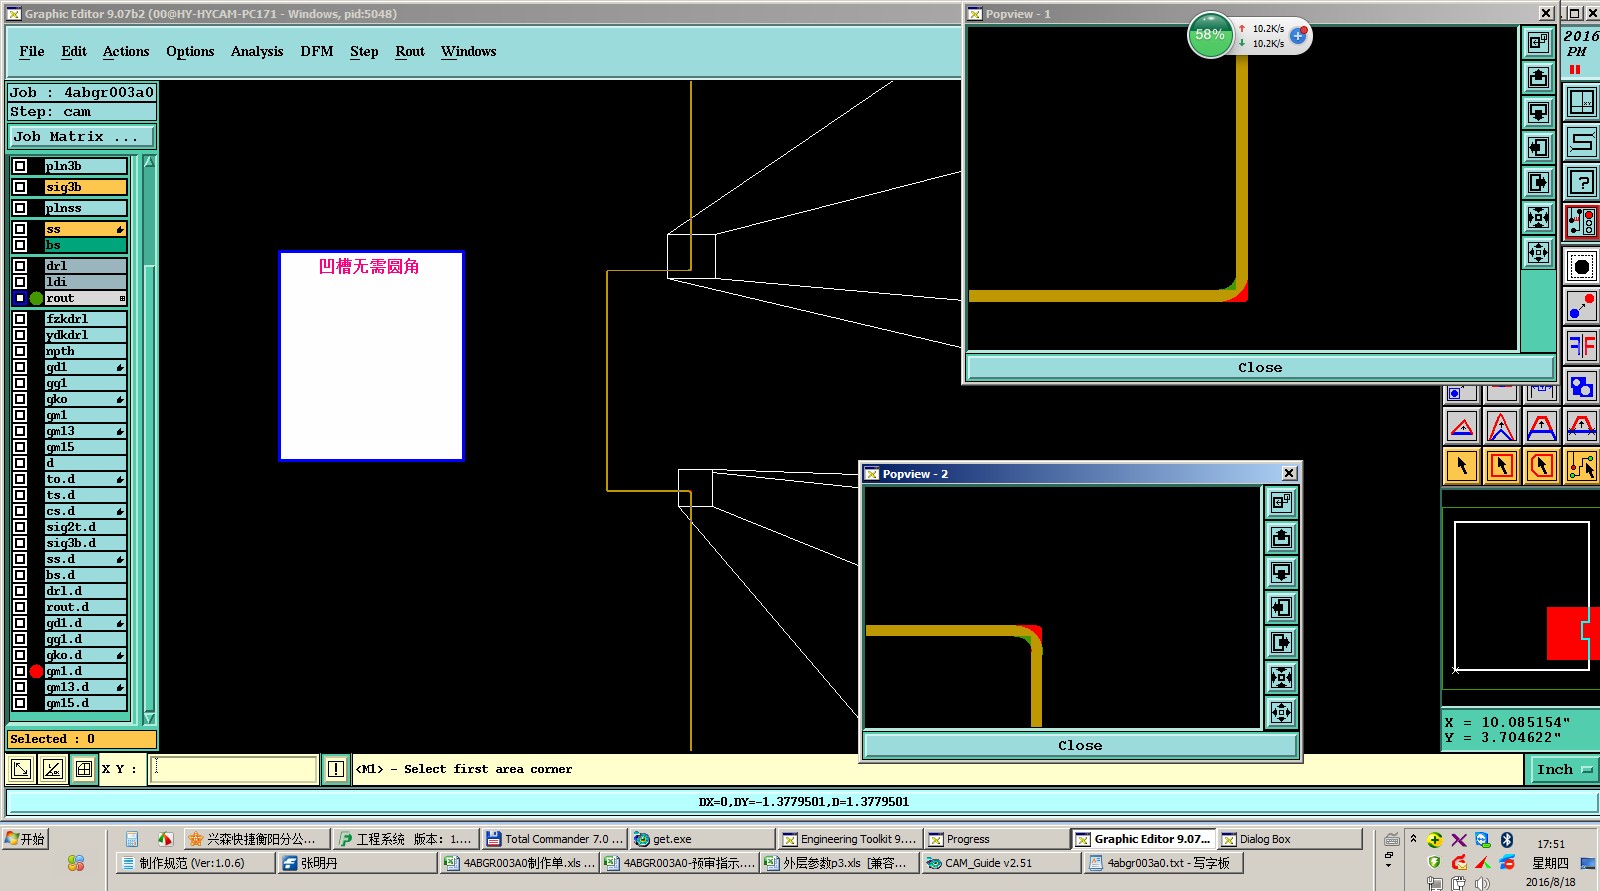Click the red marker next to gm1.d

point(37,671)
